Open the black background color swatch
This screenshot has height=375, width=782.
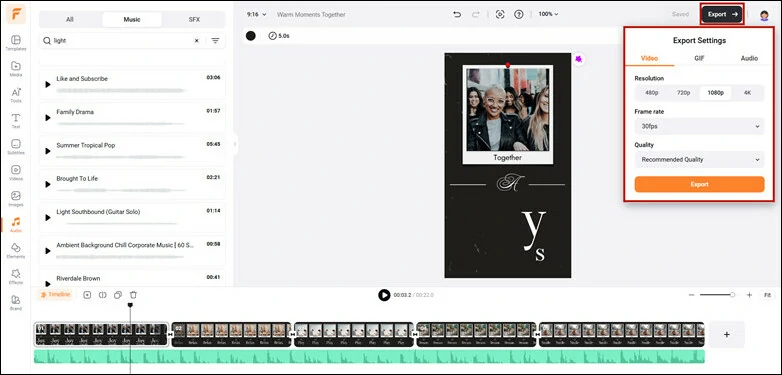coord(251,36)
